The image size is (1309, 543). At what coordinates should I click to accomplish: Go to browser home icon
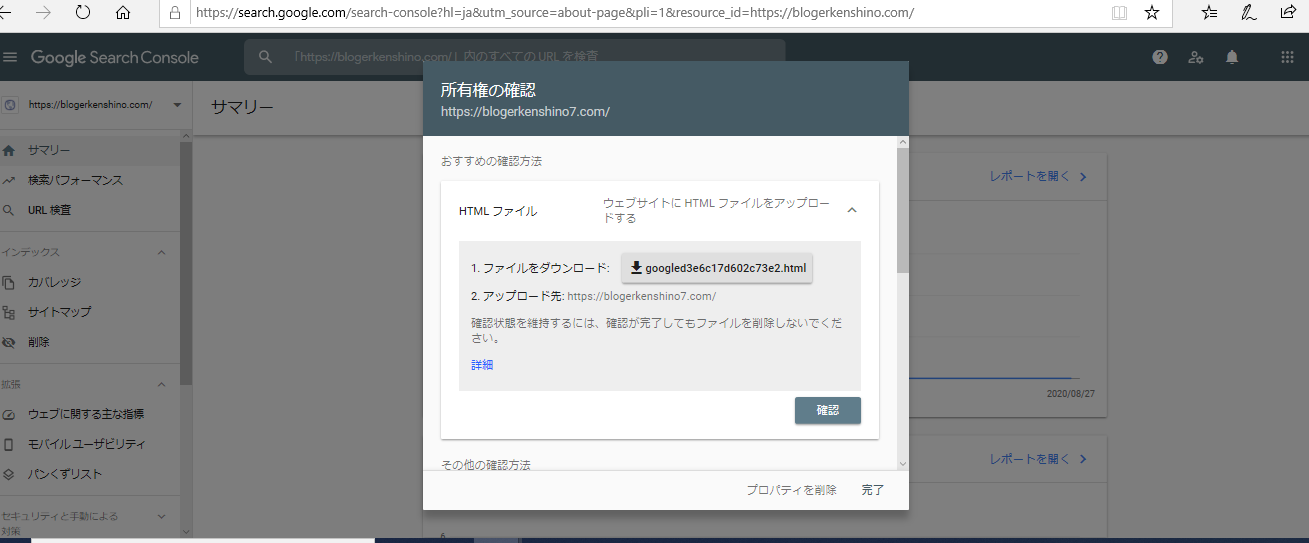click(123, 13)
